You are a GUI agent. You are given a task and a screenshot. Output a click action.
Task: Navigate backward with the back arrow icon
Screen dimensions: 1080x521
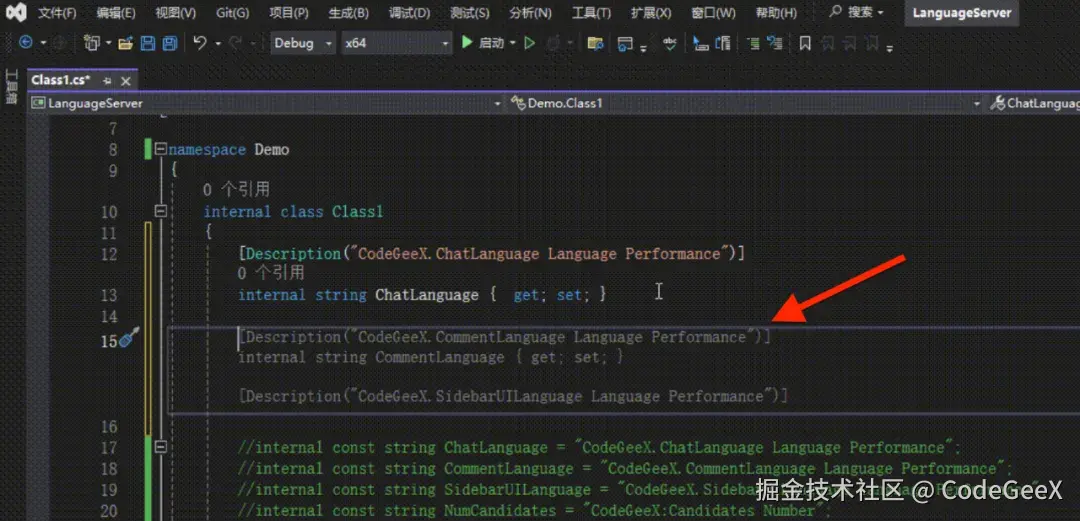(x=25, y=43)
